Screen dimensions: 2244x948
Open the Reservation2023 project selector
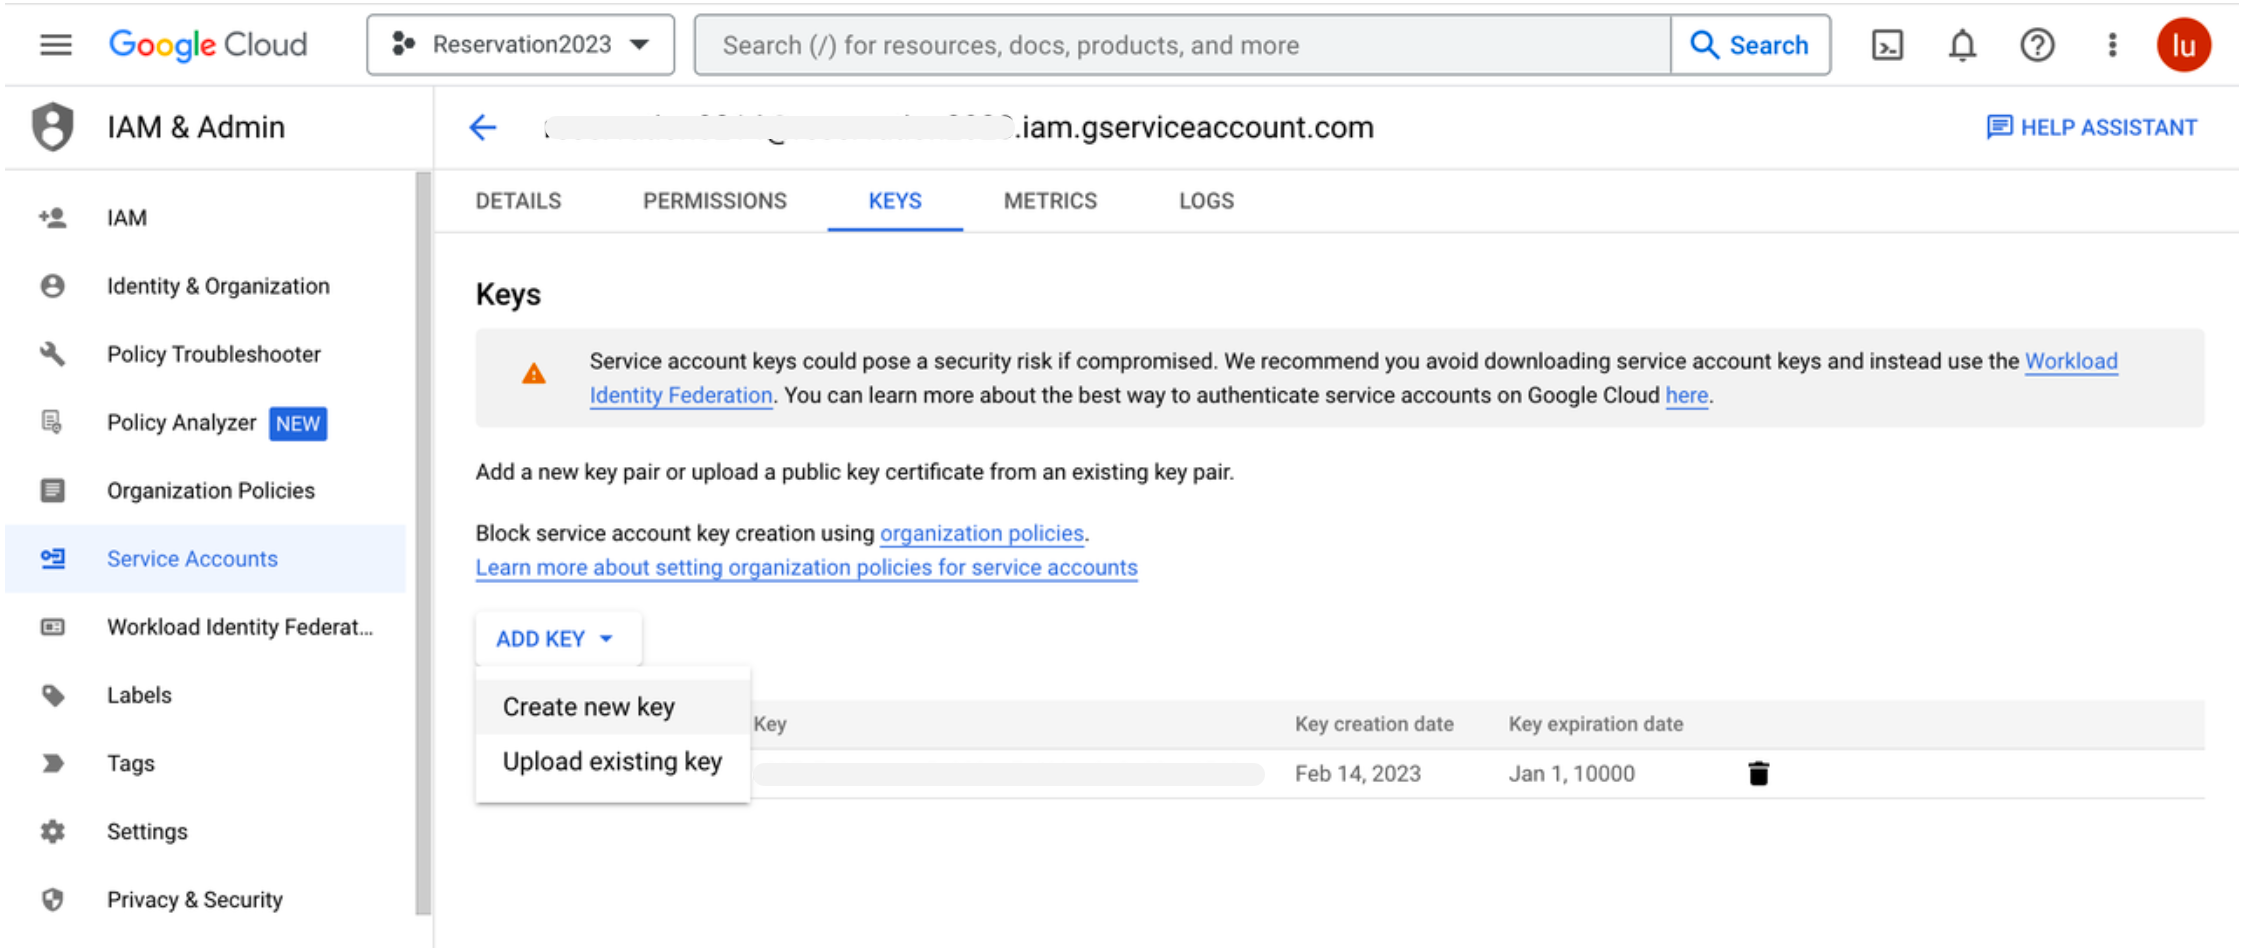[519, 44]
